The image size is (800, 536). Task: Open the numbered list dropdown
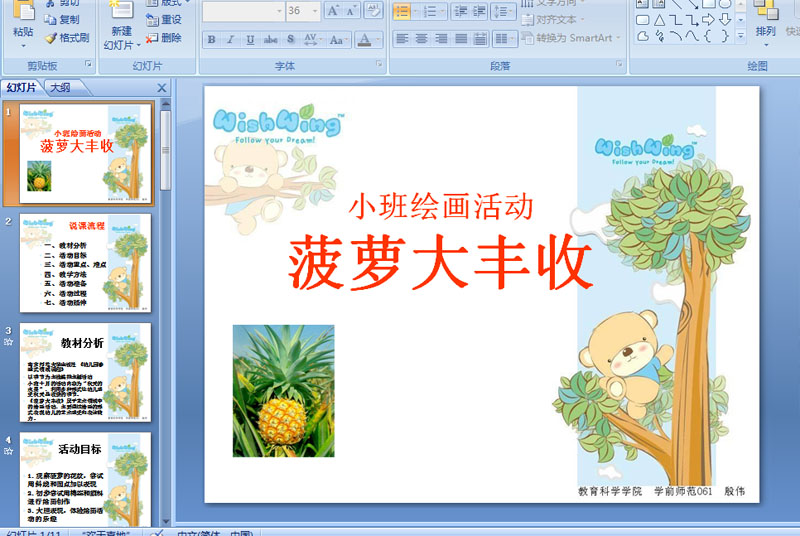point(442,11)
